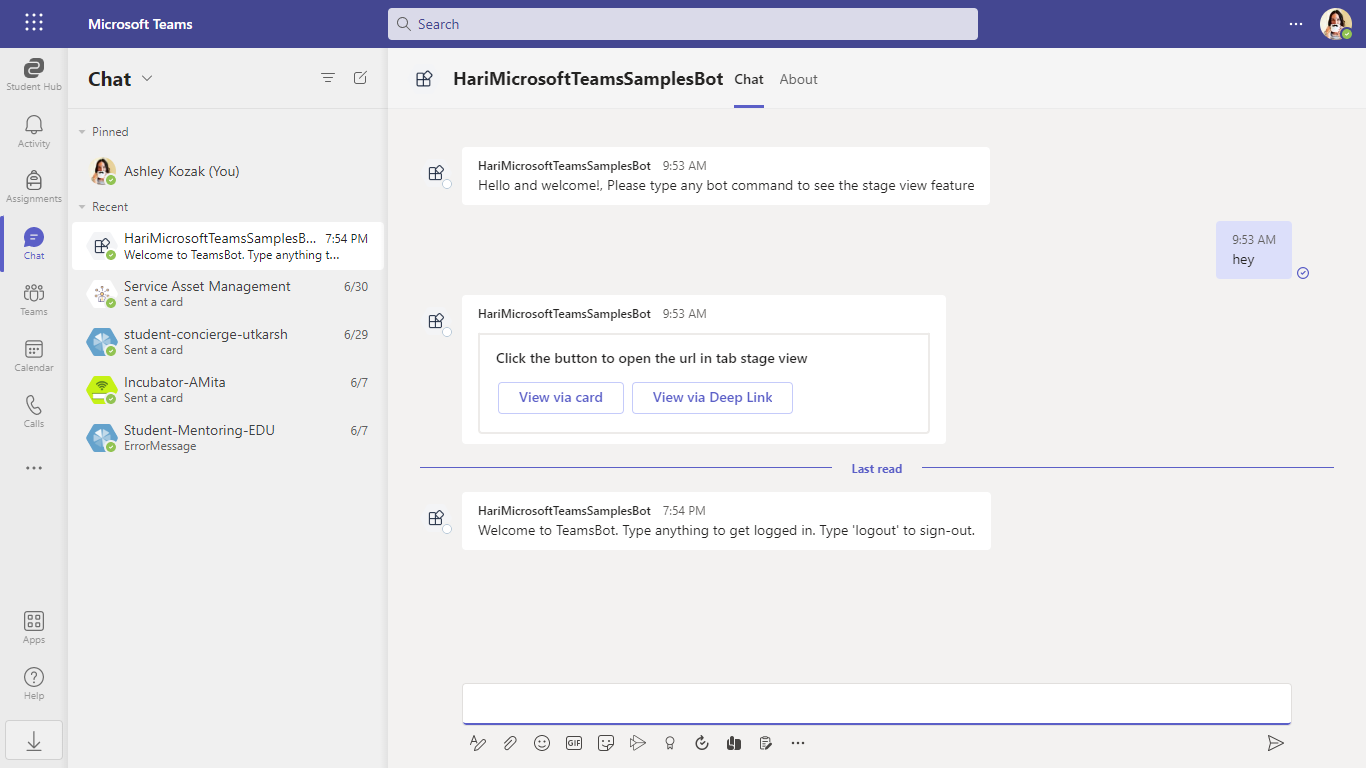
Task: Open the emoji picker
Action: point(542,743)
